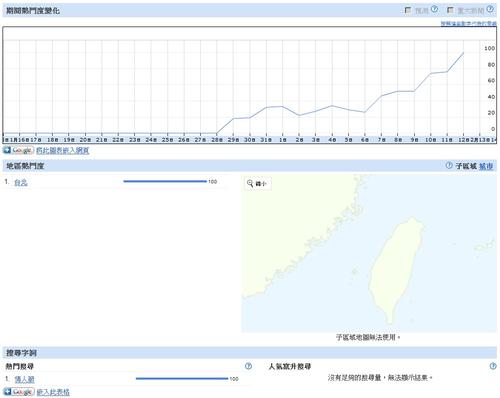The width and height of the screenshot is (500, 398).
Task: Open the 嵌入此表格 embed table link
Action: [x=53, y=392]
